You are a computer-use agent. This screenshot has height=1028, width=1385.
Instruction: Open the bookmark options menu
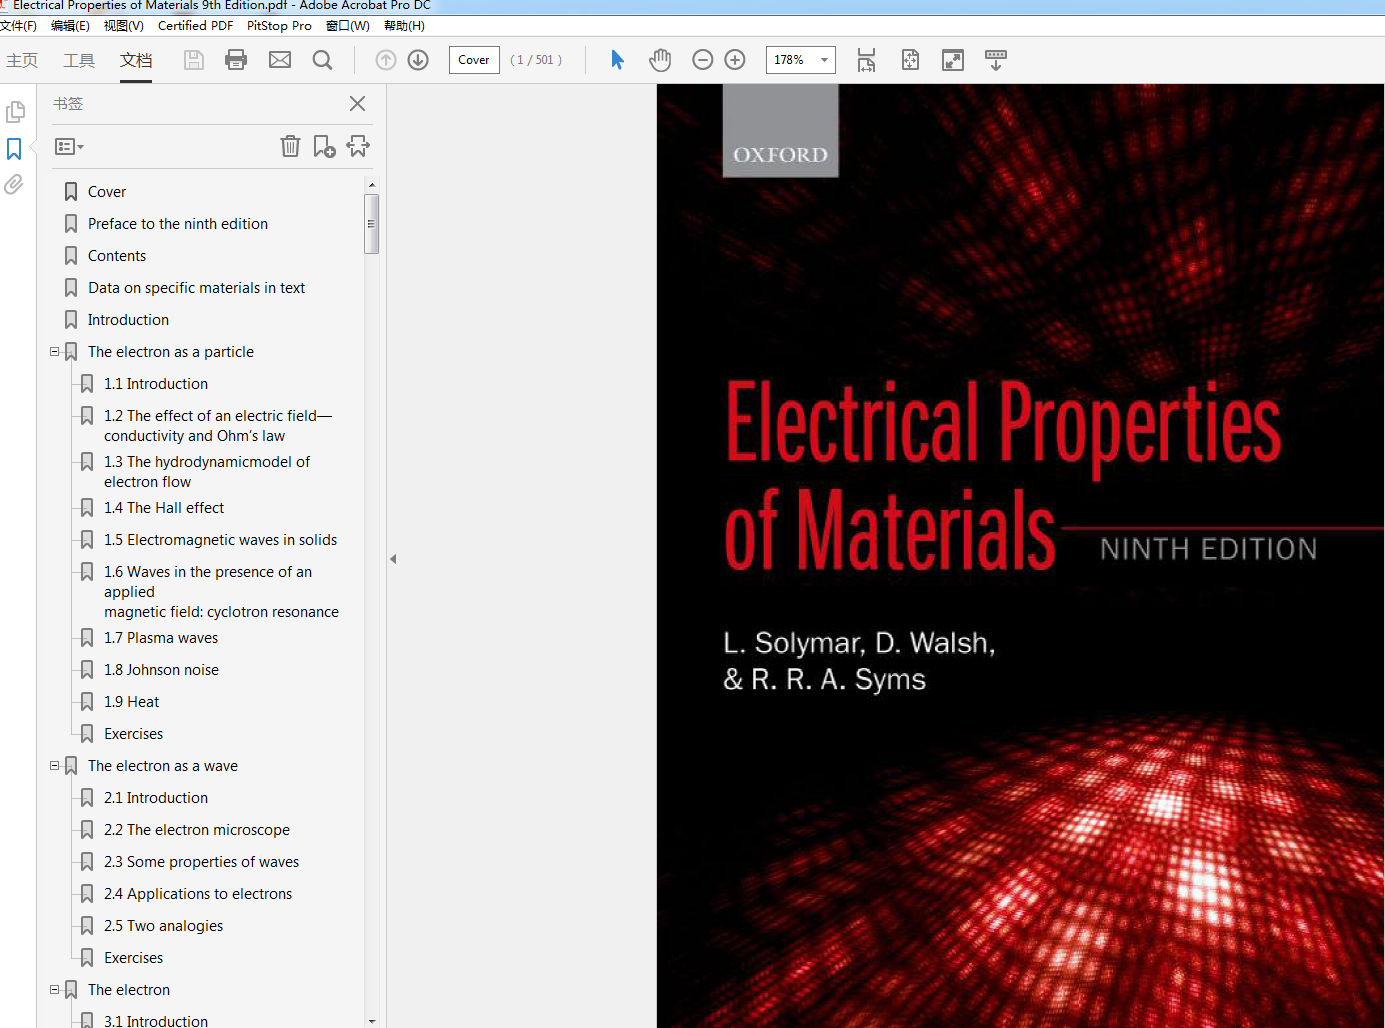point(69,147)
